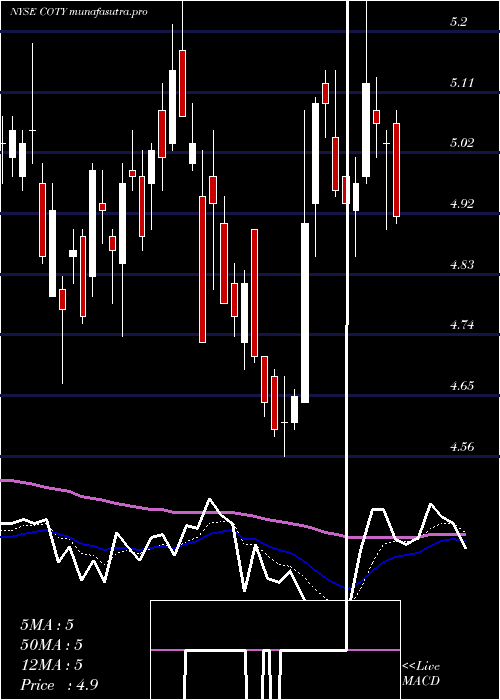
Task: Click the Price : 4.9 legend entry
Action: [x=59, y=685]
